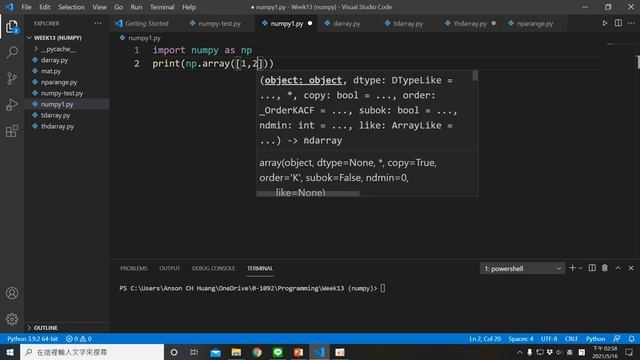Click feedback icon in status bar
Viewport: 640px width, 360px height.
pyautogui.click(x=617, y=339)
